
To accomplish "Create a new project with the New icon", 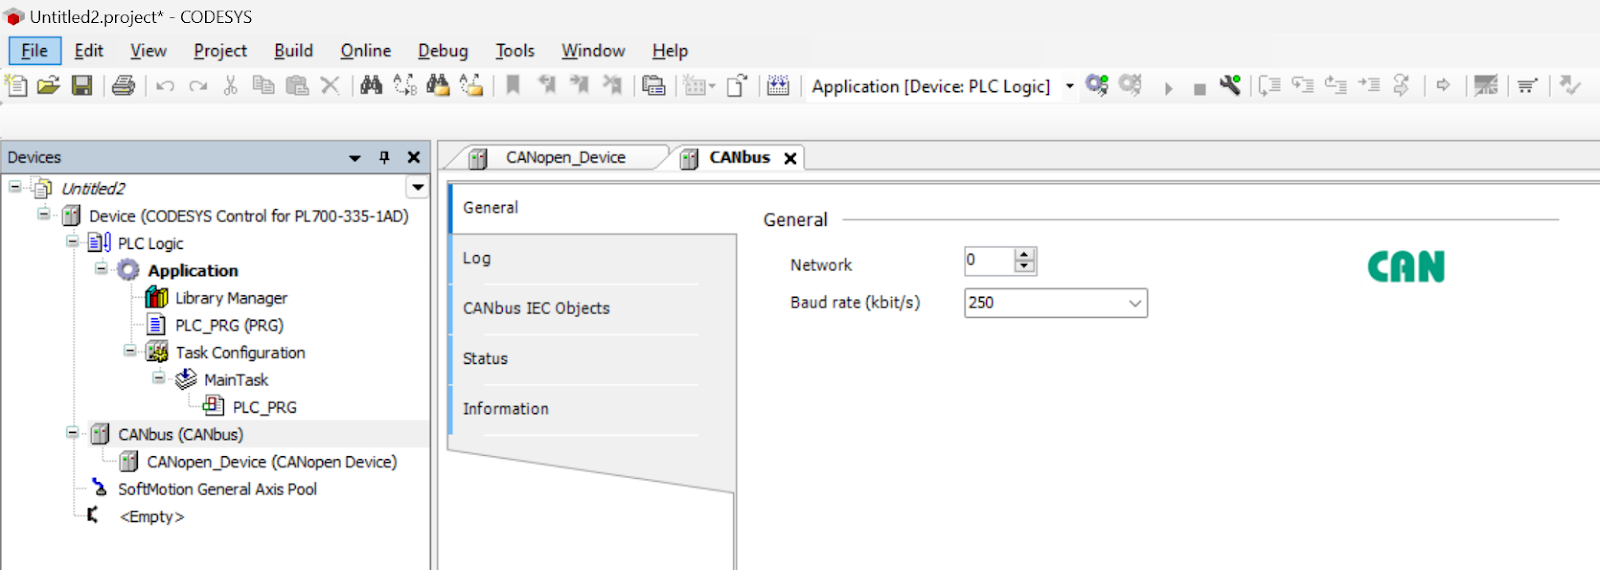I will (16, 85).
